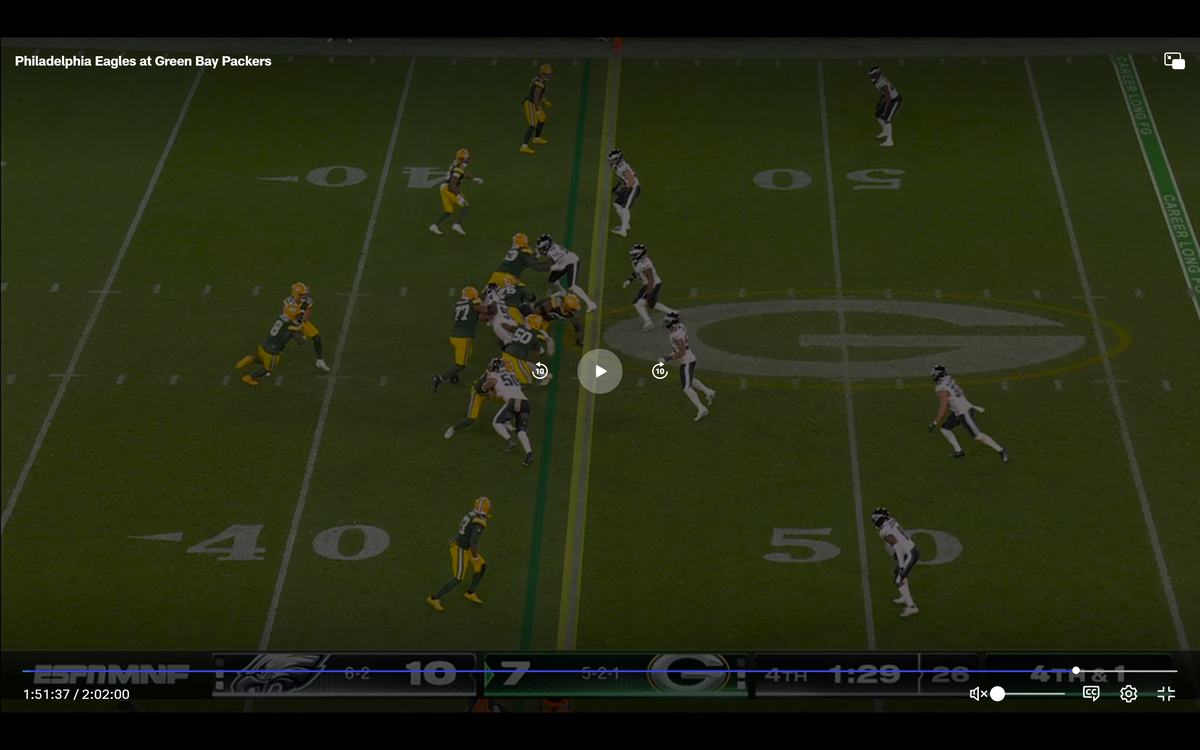Click the progress bar scrubber handle
This screenshot has width=1200, height=750.
[x=1076, y=671]
